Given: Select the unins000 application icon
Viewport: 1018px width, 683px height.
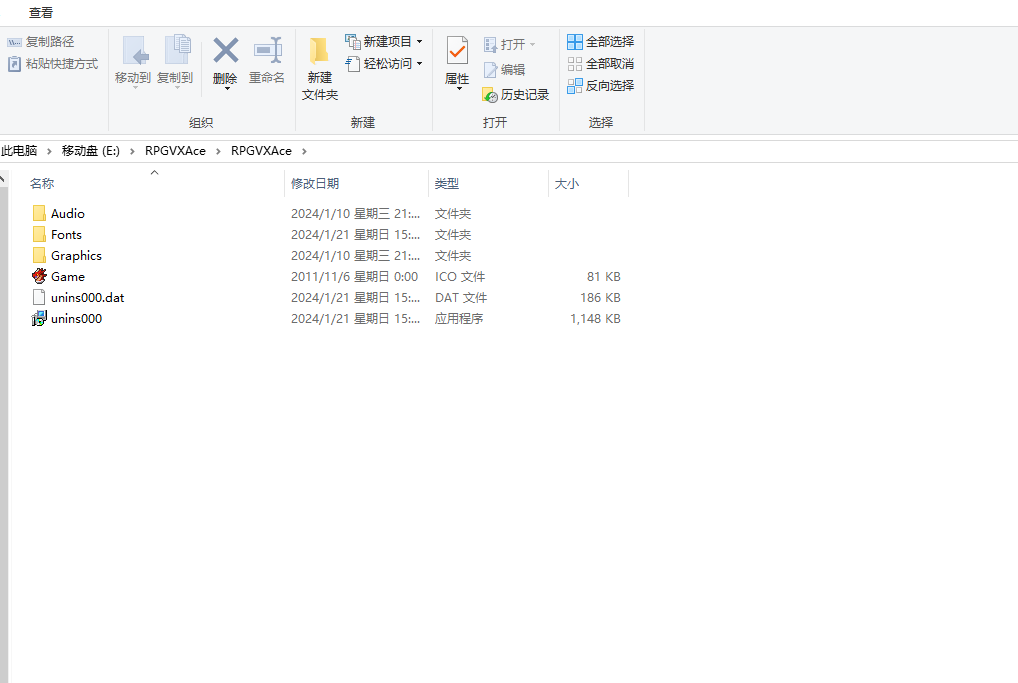Looking at the screenshot, I should pos(39,319).
